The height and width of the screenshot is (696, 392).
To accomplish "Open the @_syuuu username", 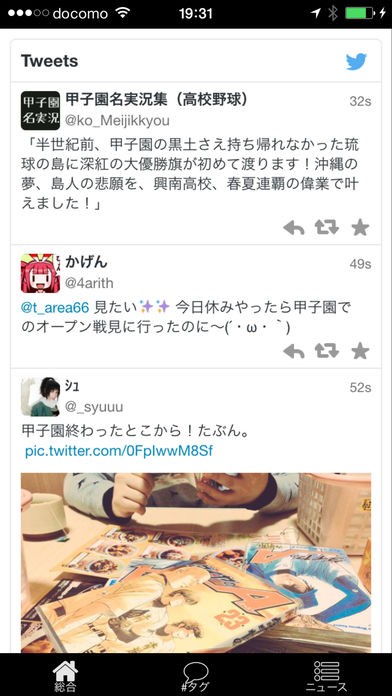I will tap(94, 407).
